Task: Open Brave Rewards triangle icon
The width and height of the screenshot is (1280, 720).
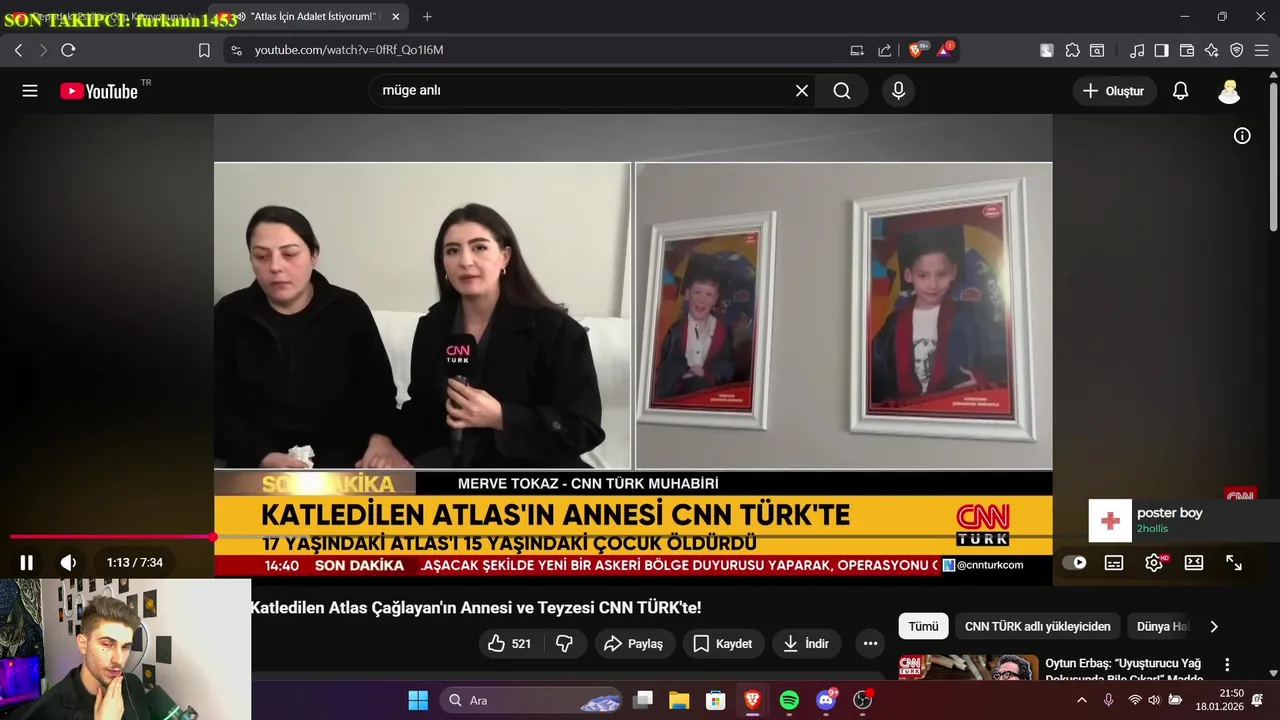Action: point(945,50)
